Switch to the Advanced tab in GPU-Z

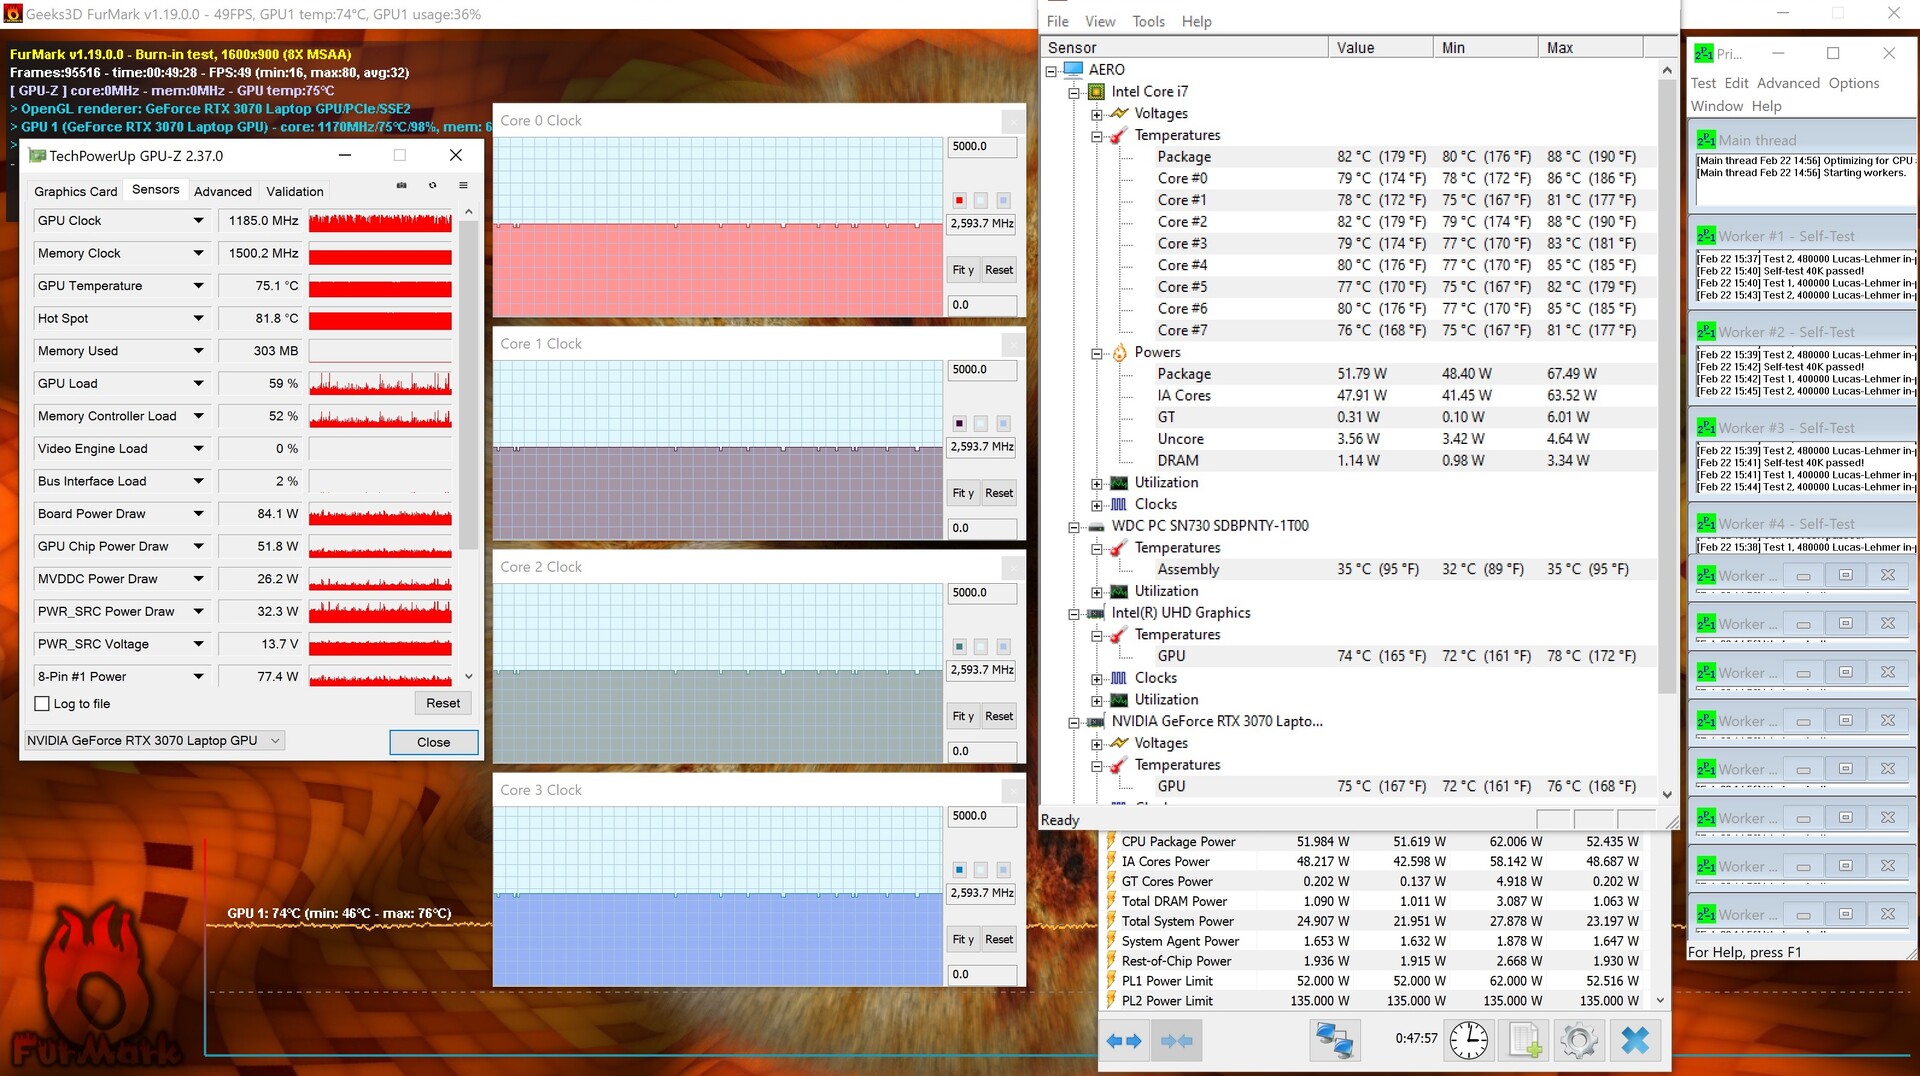coord(223,191)
